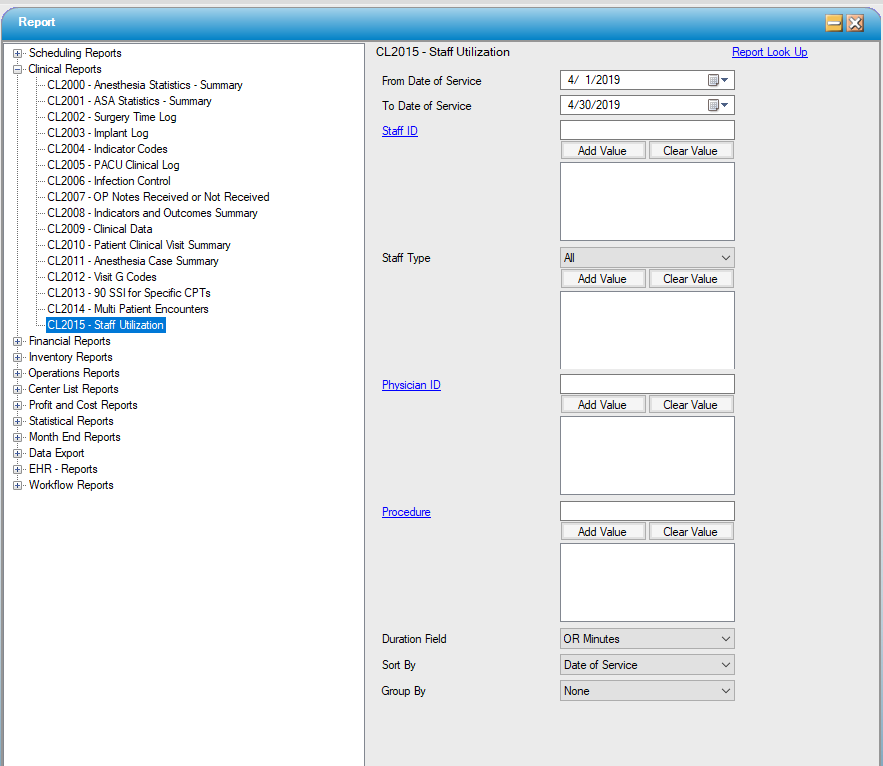The width and height of the screenshot is (883, 766).
Task: Open the From Date of Service calendar picker
Action: pyautogui.click(x=719, y=80)
